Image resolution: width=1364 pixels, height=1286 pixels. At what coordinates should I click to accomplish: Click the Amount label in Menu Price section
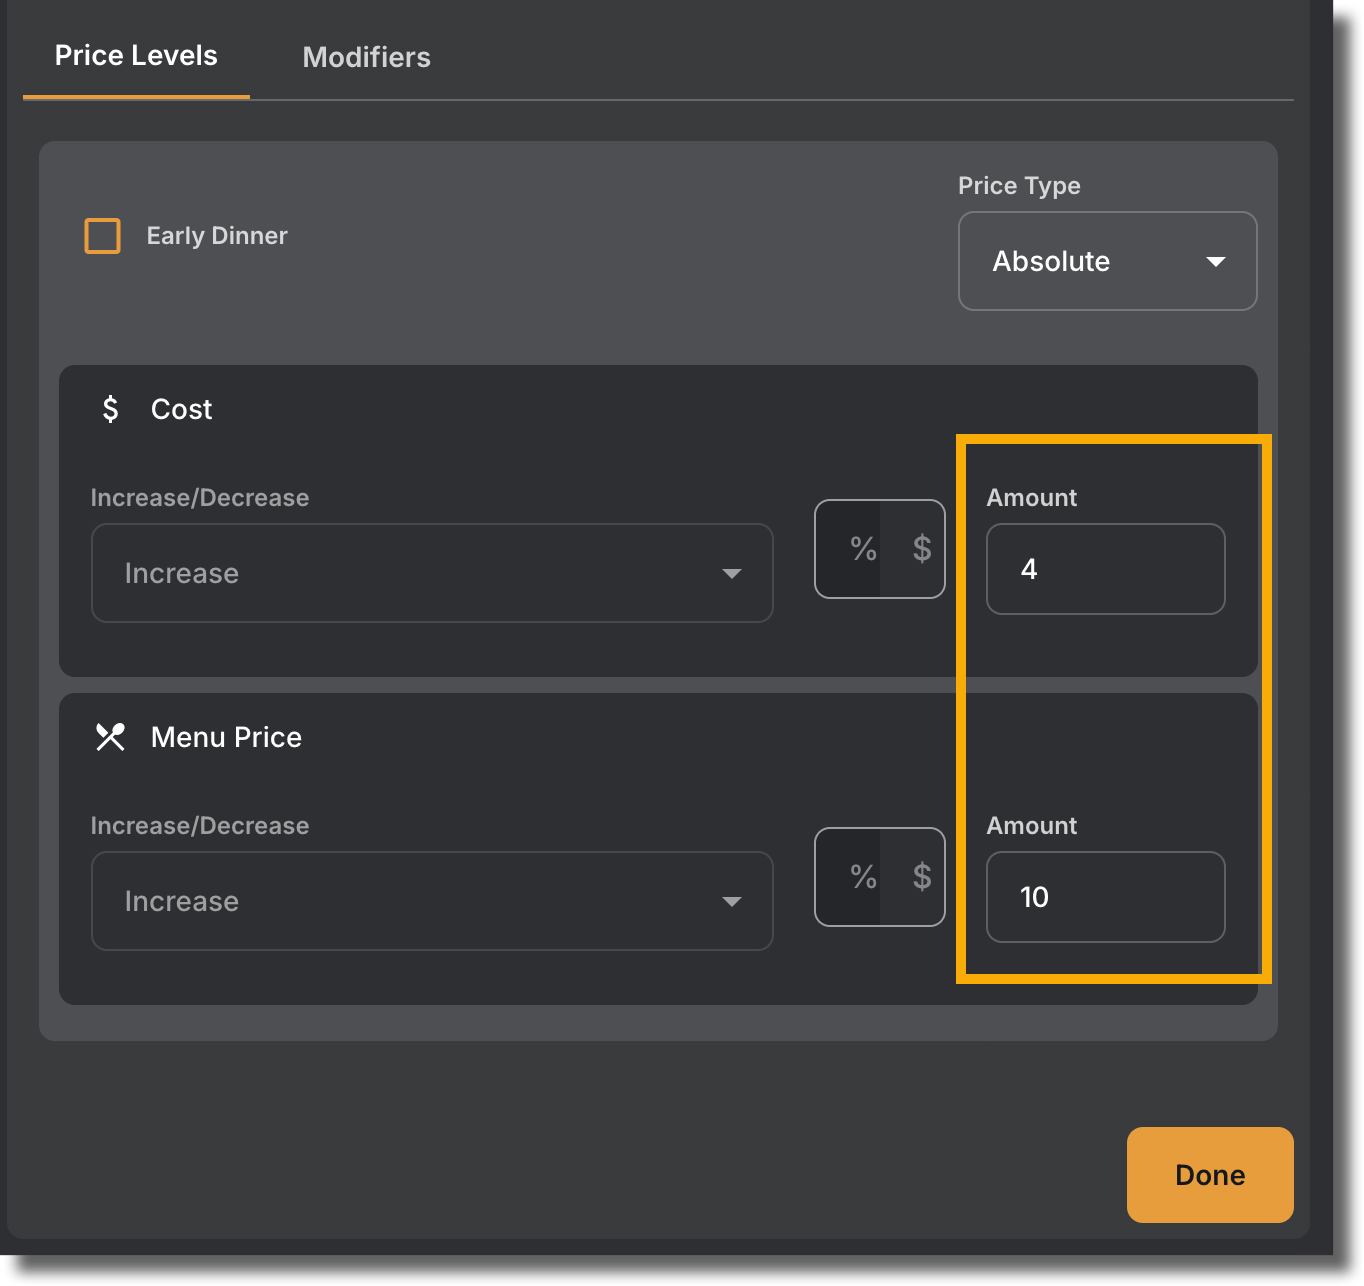(x=1031, y=826)
